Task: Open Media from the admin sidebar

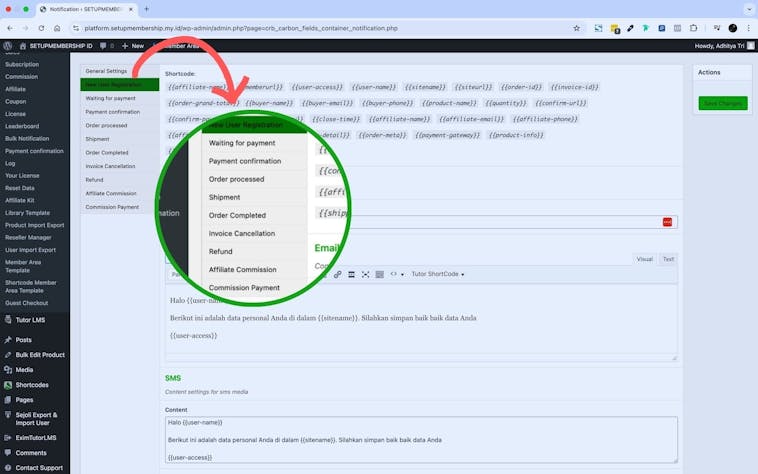Action: (24, 369)
